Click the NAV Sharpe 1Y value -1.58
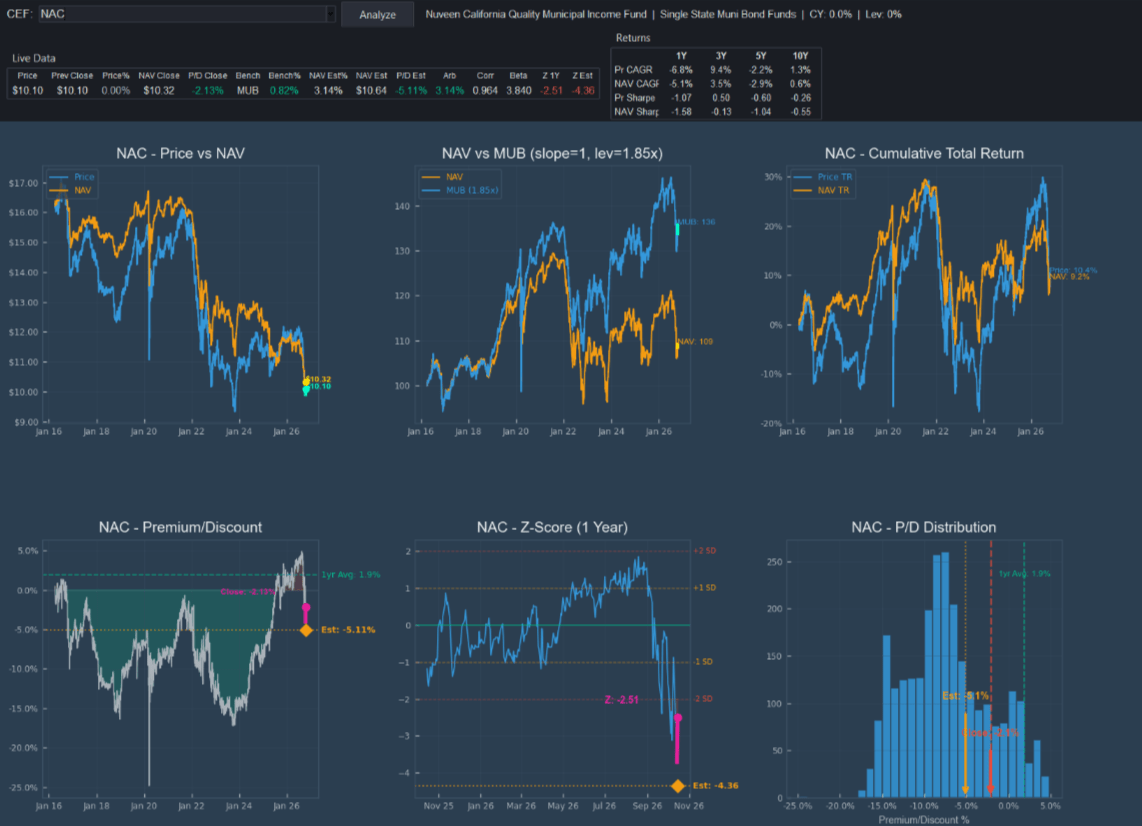 coord(681,111)
